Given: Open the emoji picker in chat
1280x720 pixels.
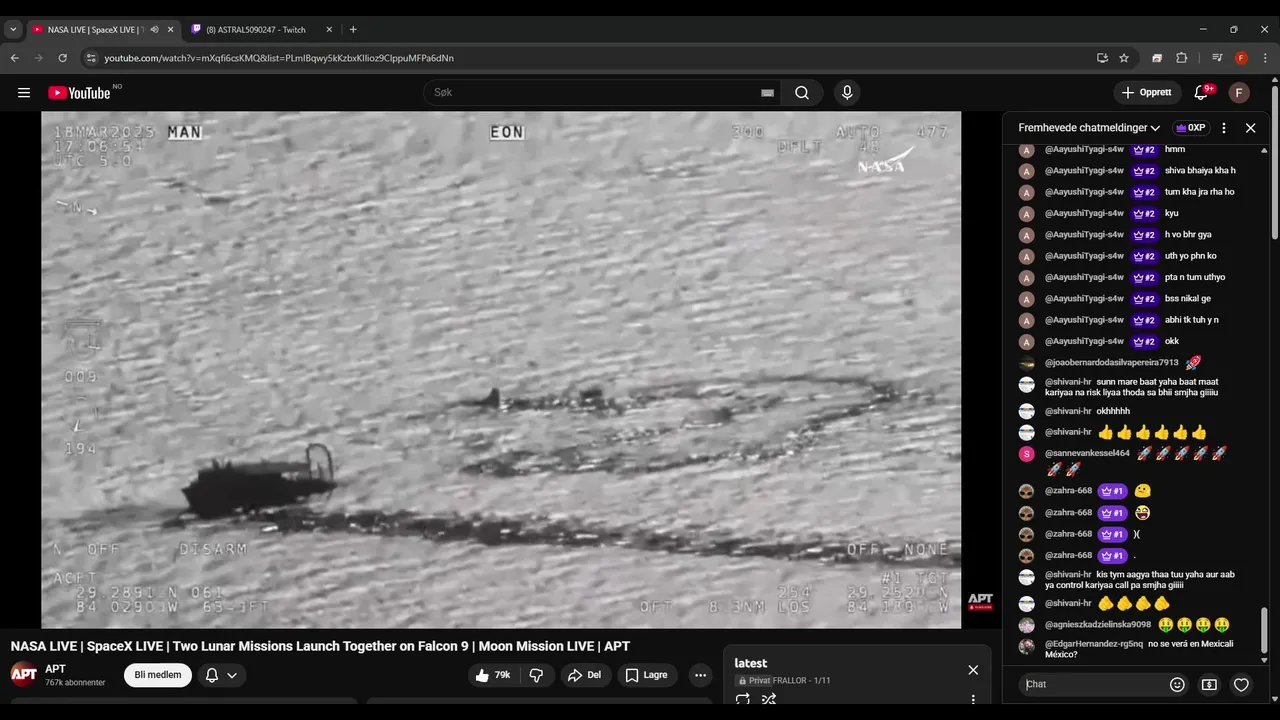Looking at the screenshot, I should pyautogui.click(x=1177, y=685).
